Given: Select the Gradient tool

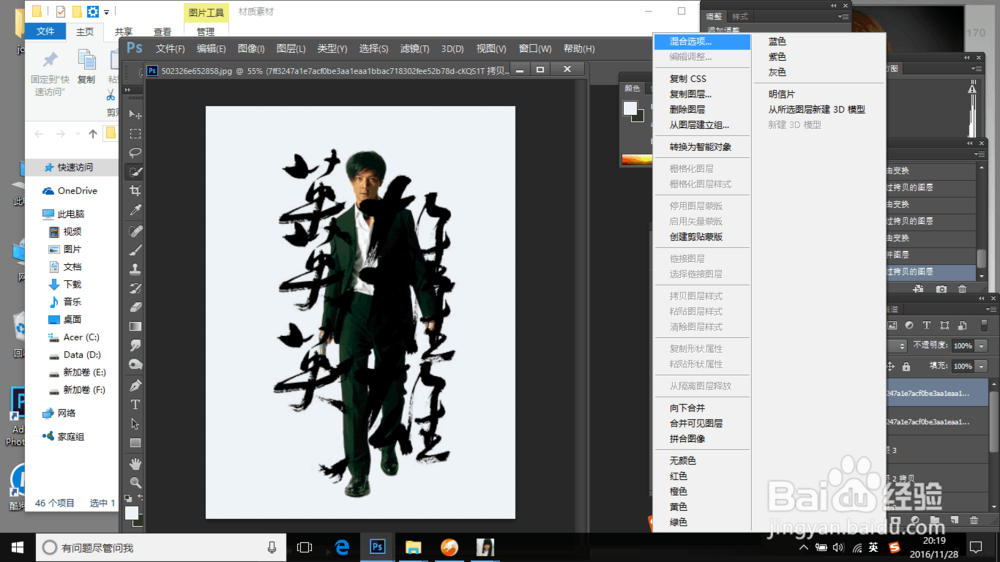Looking at the screenshot, I should point(135,327).
